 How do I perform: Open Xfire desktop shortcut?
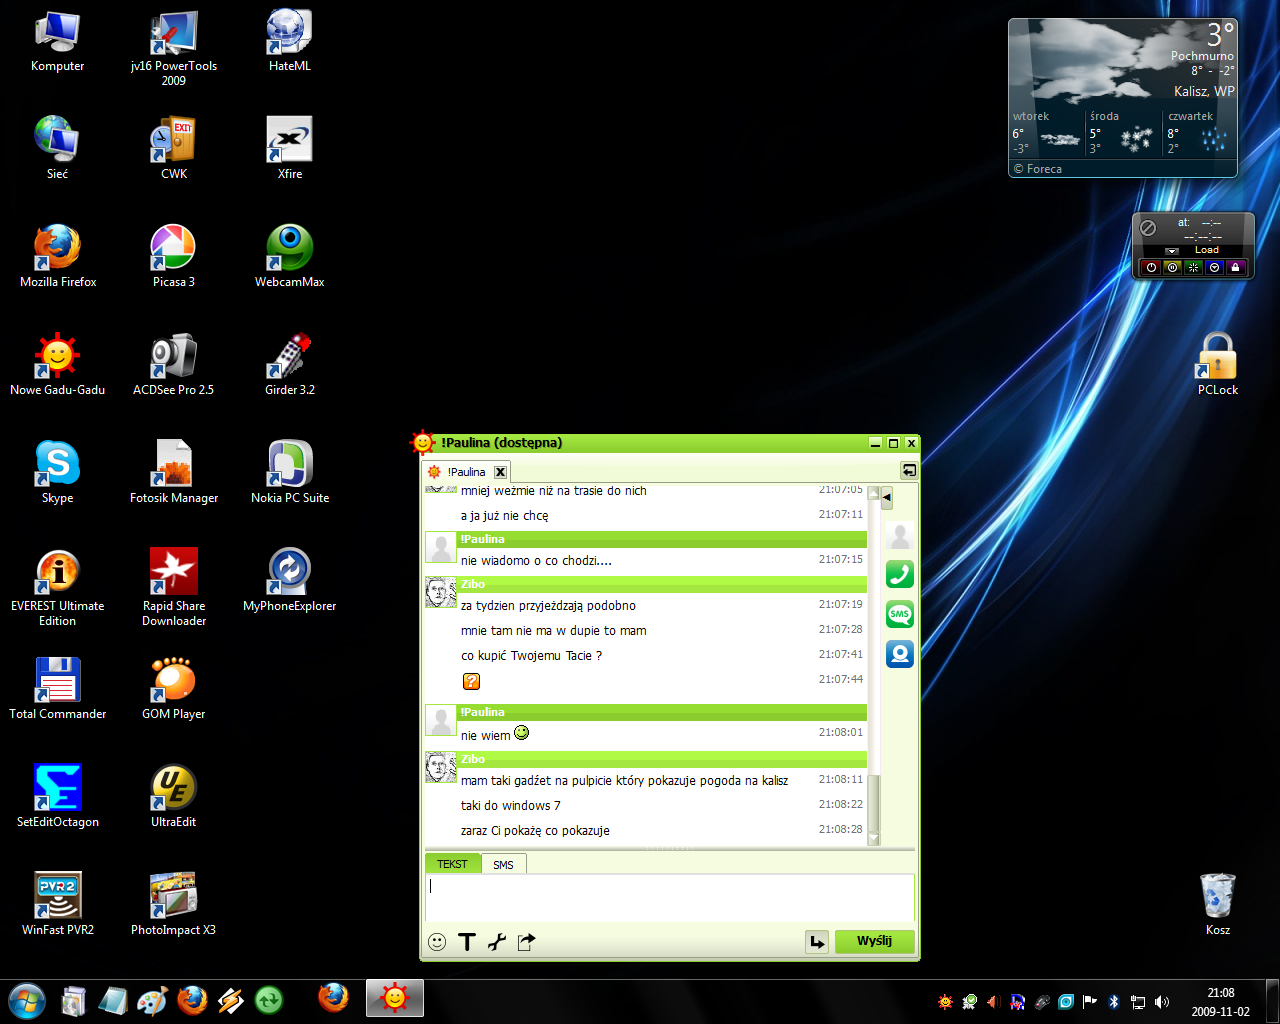(x=290, y=148)
